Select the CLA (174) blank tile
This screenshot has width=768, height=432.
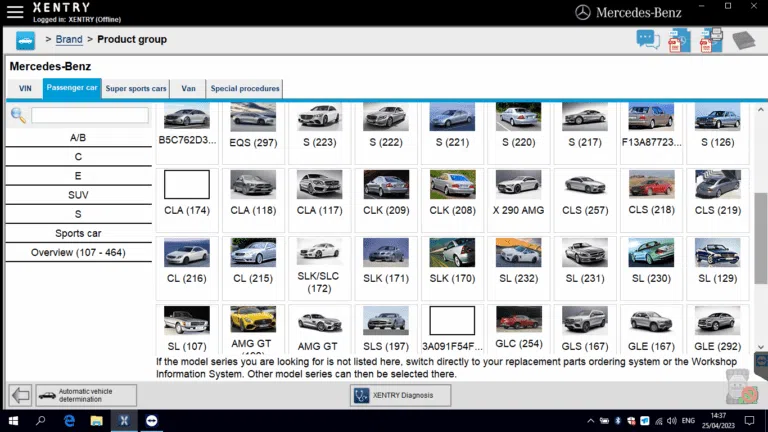tap(187, 199)
